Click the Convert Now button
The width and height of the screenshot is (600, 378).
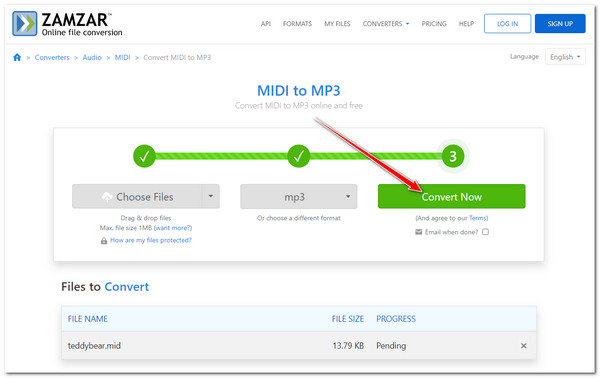[x=452, y=196]
